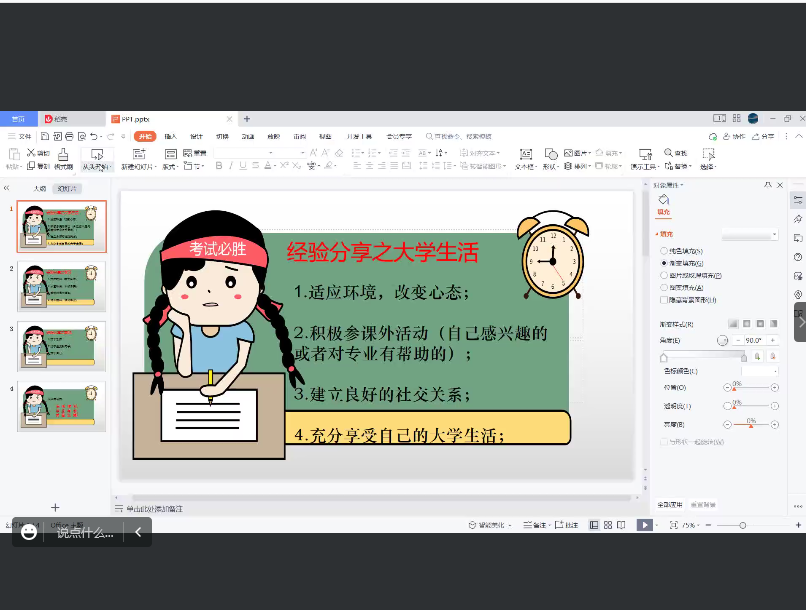Click the New Slide icon
The image size is (806, 610).
pyautogui.click(x=138, y=154)
